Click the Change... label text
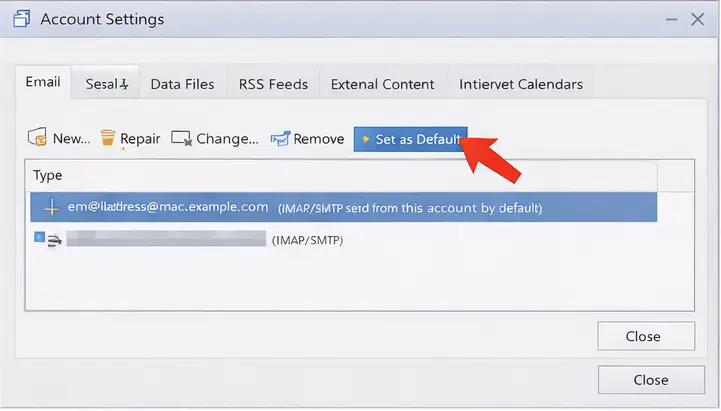The height and width of the screenshot is (411, 721). coord(227,138)
